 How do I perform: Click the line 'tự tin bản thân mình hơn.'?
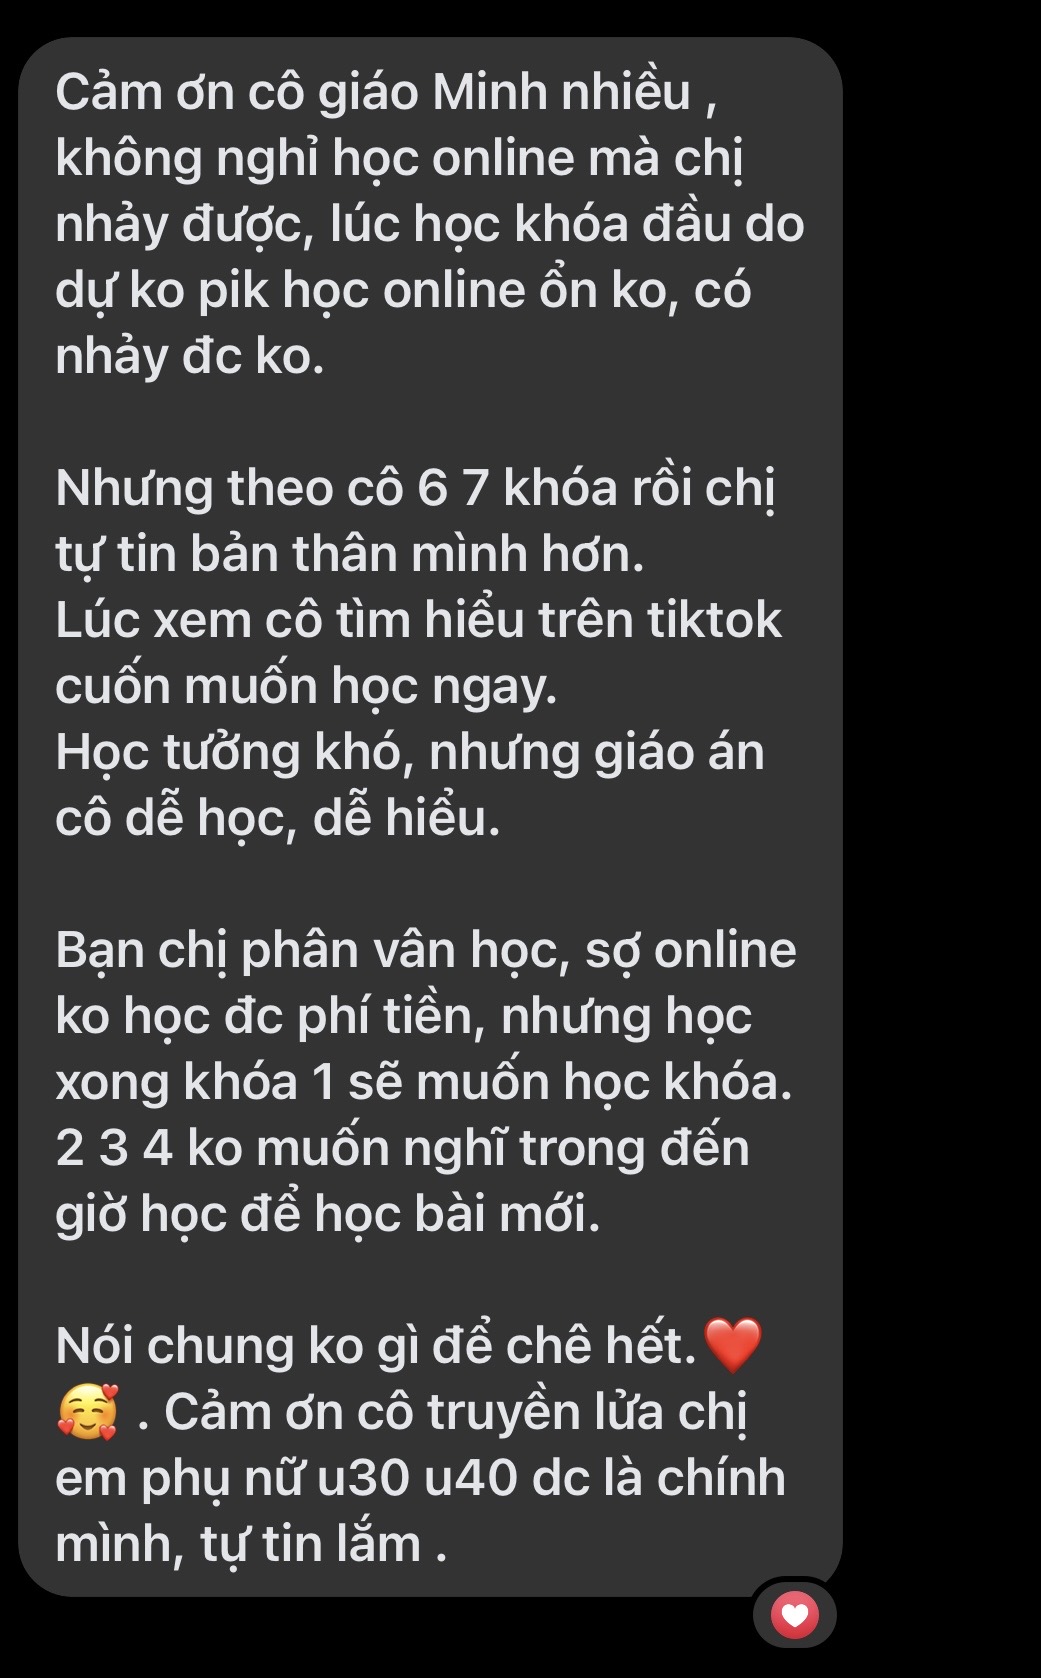[x=350, y=554]
